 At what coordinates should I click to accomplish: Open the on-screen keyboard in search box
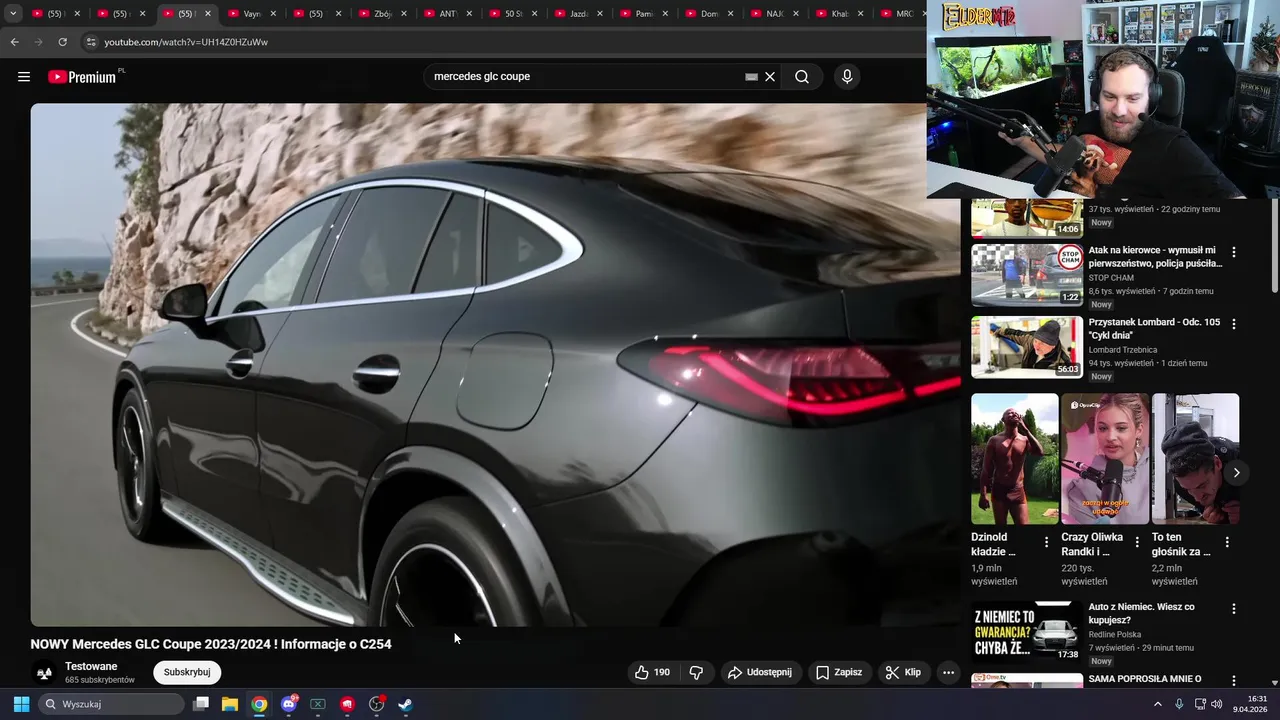click(x=751, y=77)
